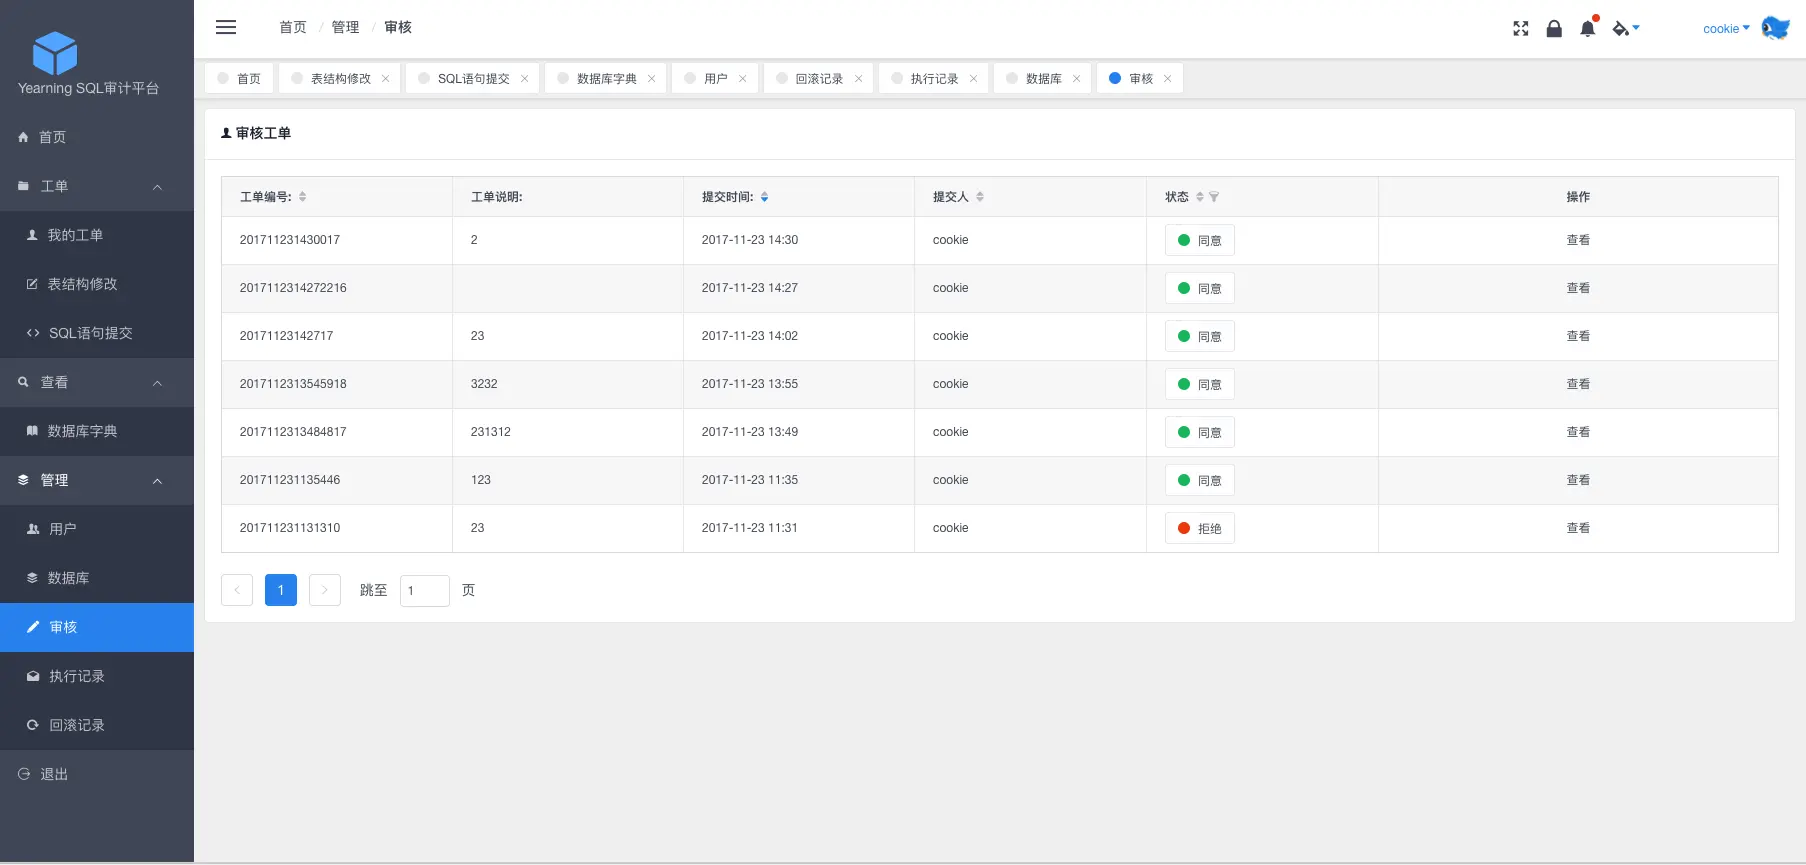
Task: Collapse the 查看 sidebar group
Action: (x=97, y=383)
